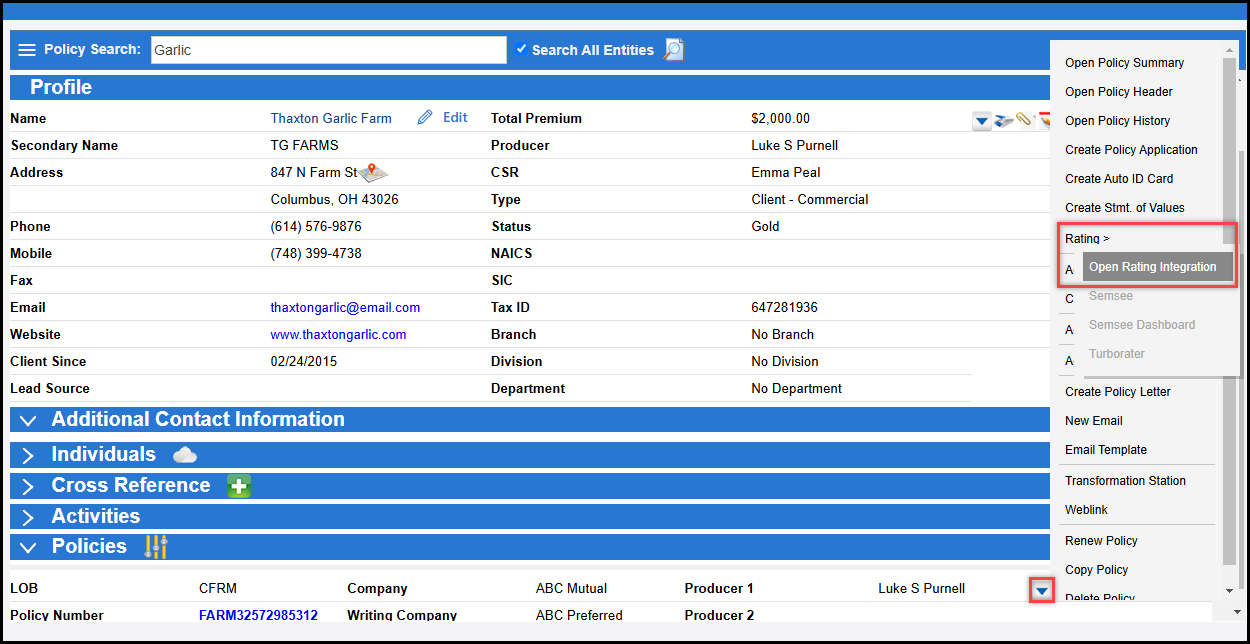Select Renew Policy in the context menu
Image resolution: width=1250 pixels, height=644 pixels.
click(x=1101, y=540)
